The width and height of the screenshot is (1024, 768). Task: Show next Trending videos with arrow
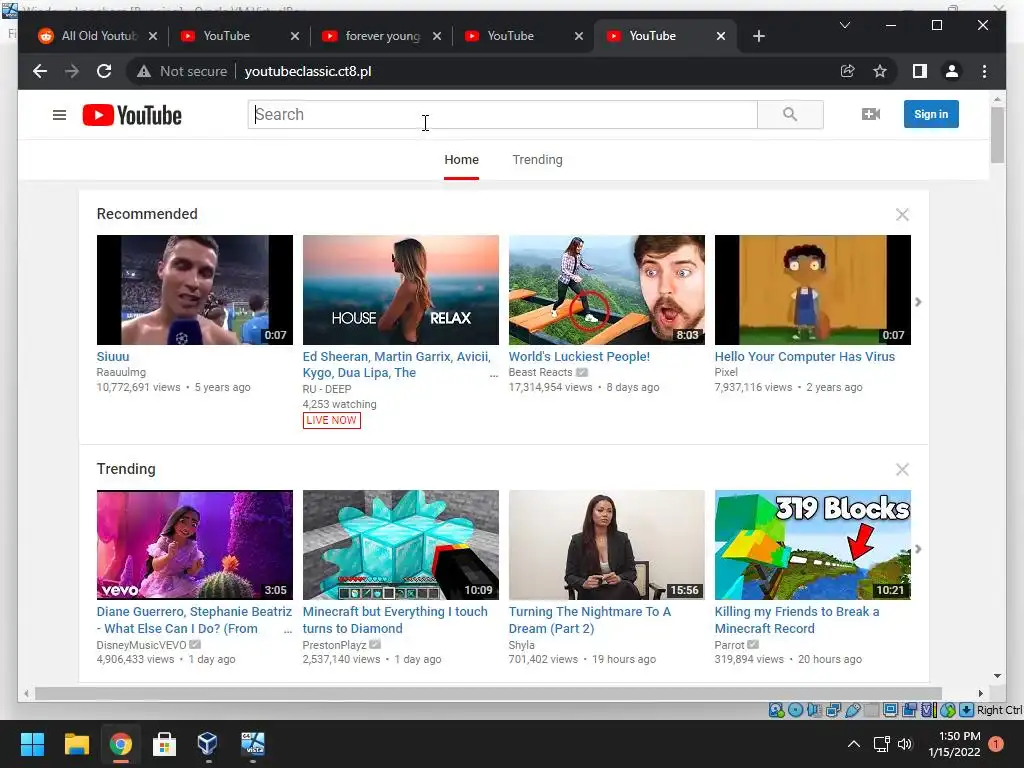coord(918,549)
